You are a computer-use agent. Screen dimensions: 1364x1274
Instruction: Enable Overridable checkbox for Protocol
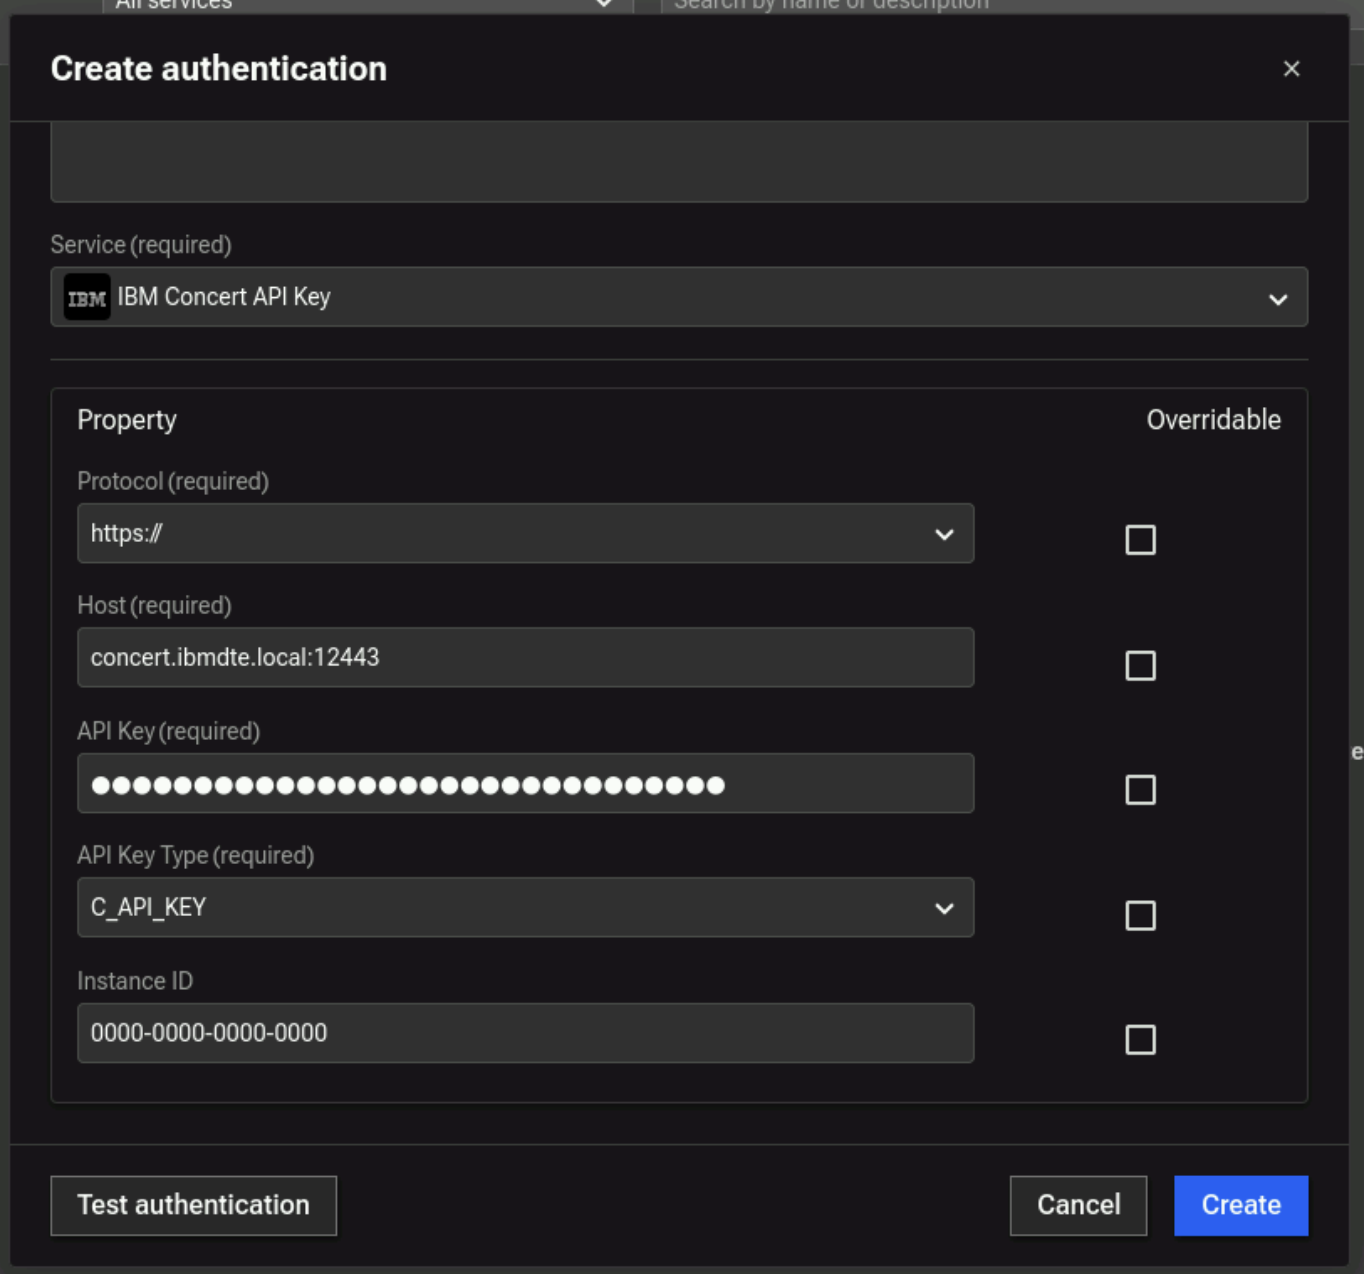pos(1140,540)
